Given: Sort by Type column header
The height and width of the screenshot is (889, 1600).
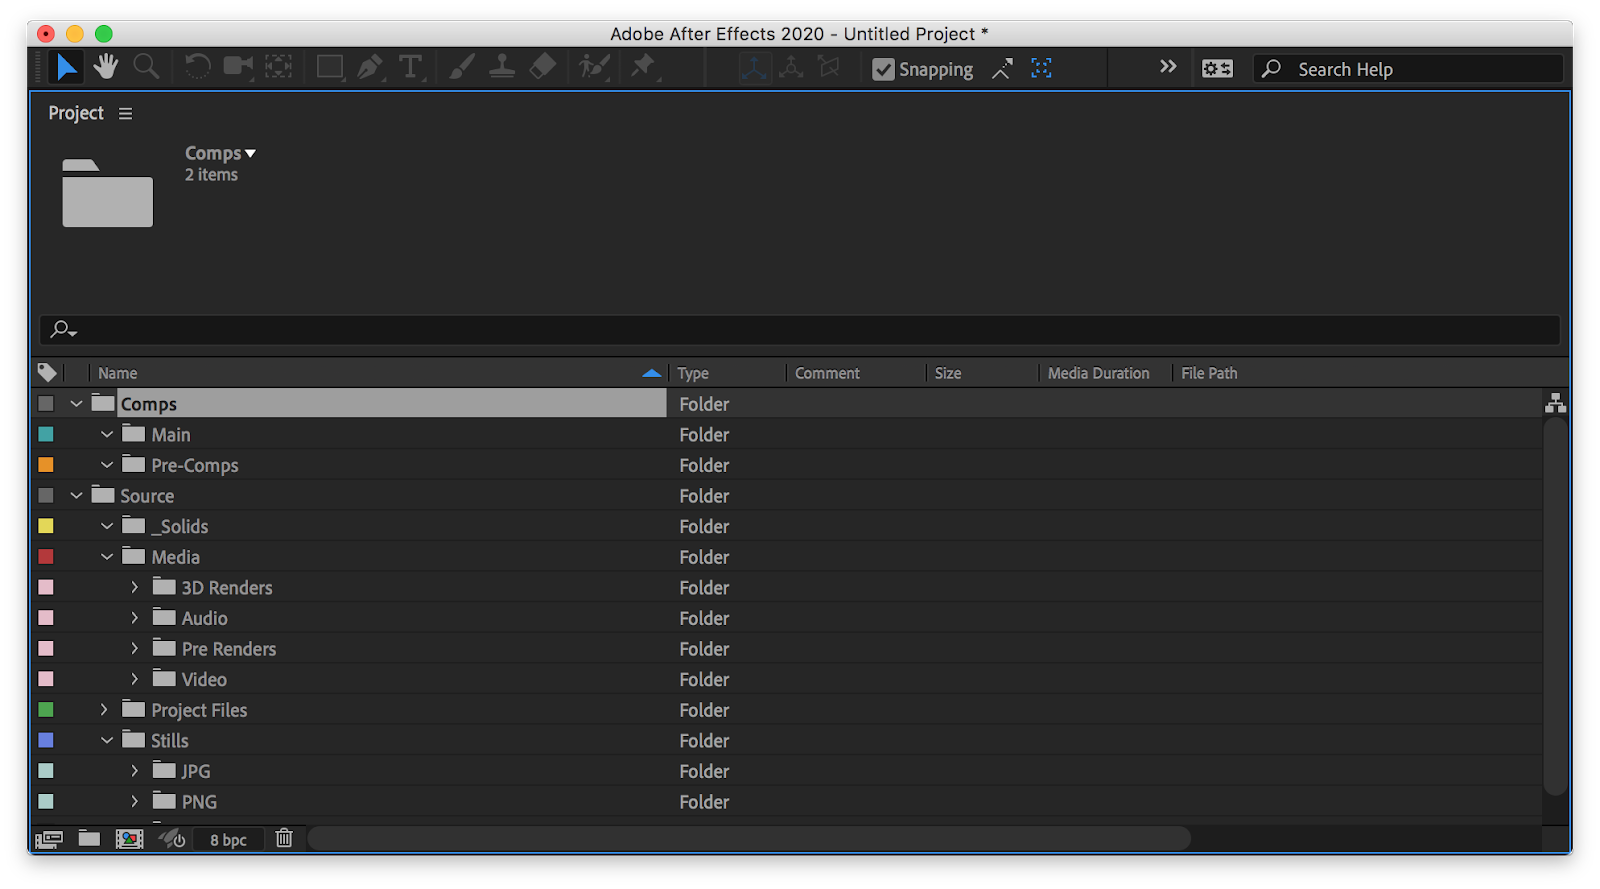Looking at the screenshot, I should pyautogui.click(x=693, y=373).
